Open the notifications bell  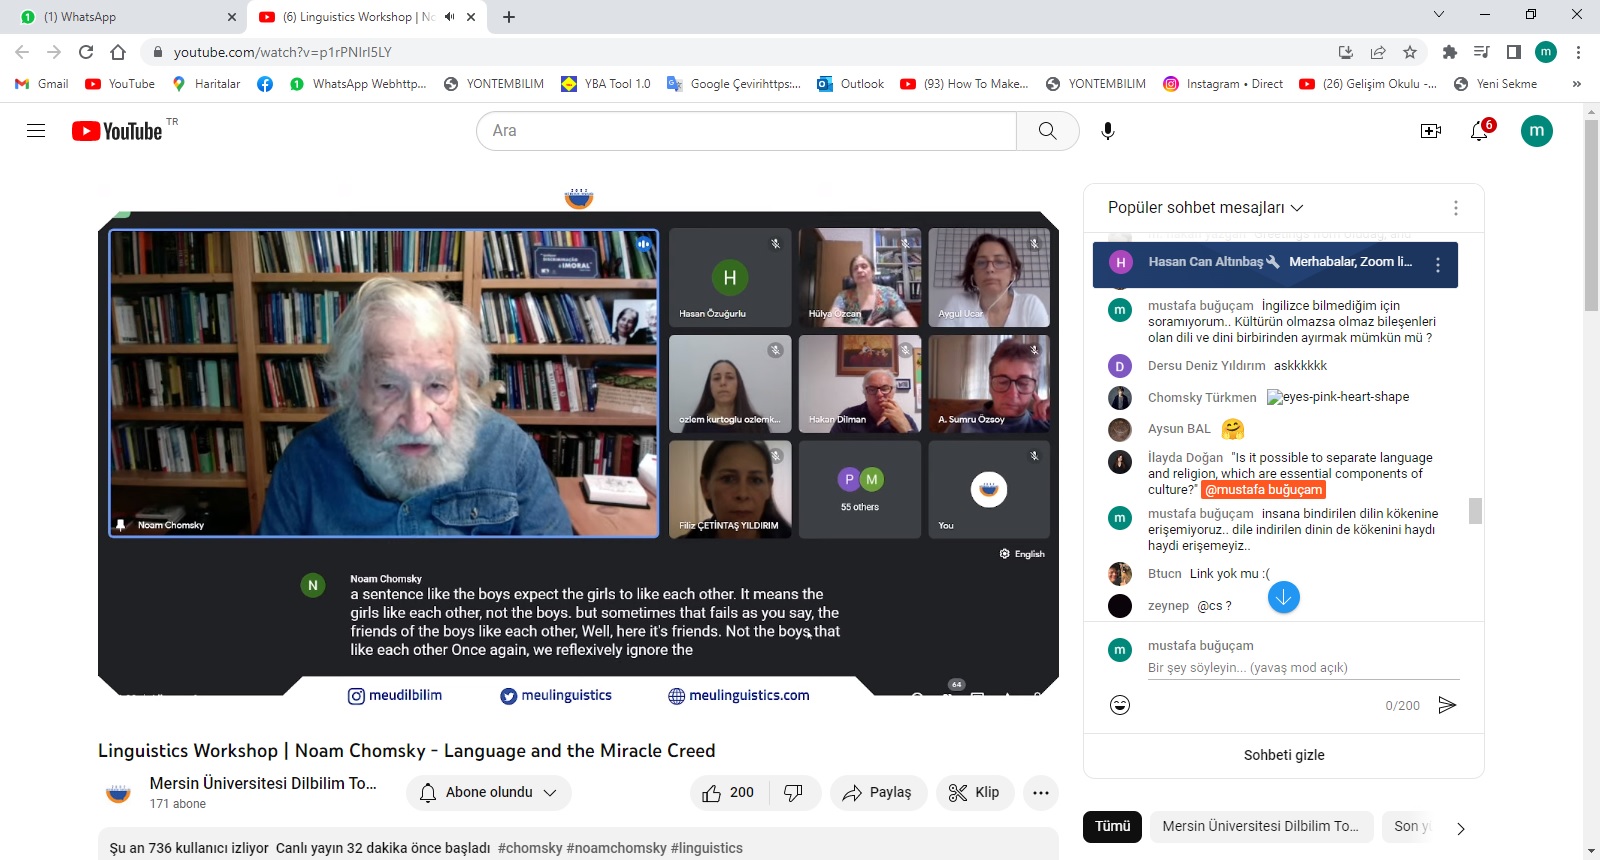coord(1479,131)
